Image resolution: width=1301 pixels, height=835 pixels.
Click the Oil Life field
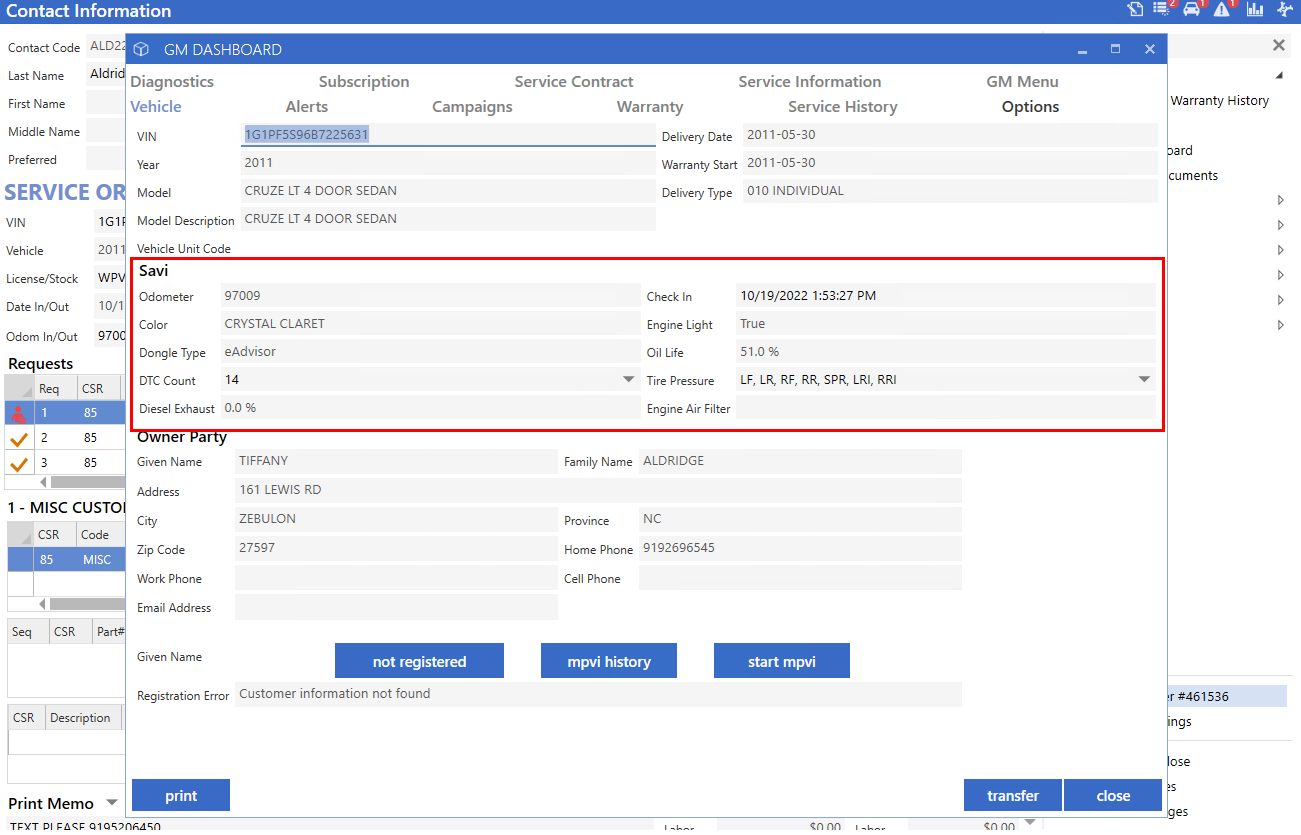(945, 352)
